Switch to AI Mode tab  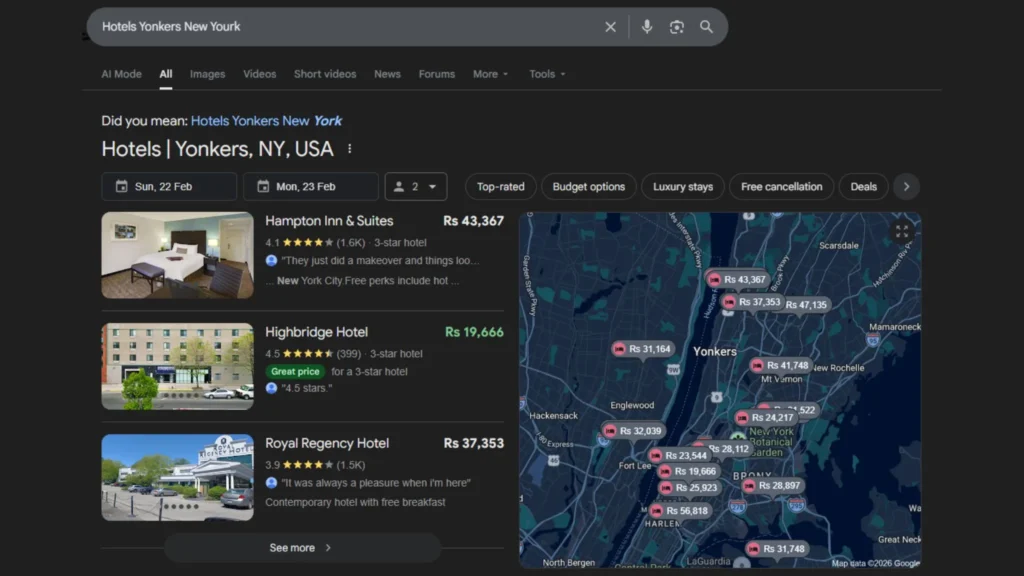(x=121, y=74)
